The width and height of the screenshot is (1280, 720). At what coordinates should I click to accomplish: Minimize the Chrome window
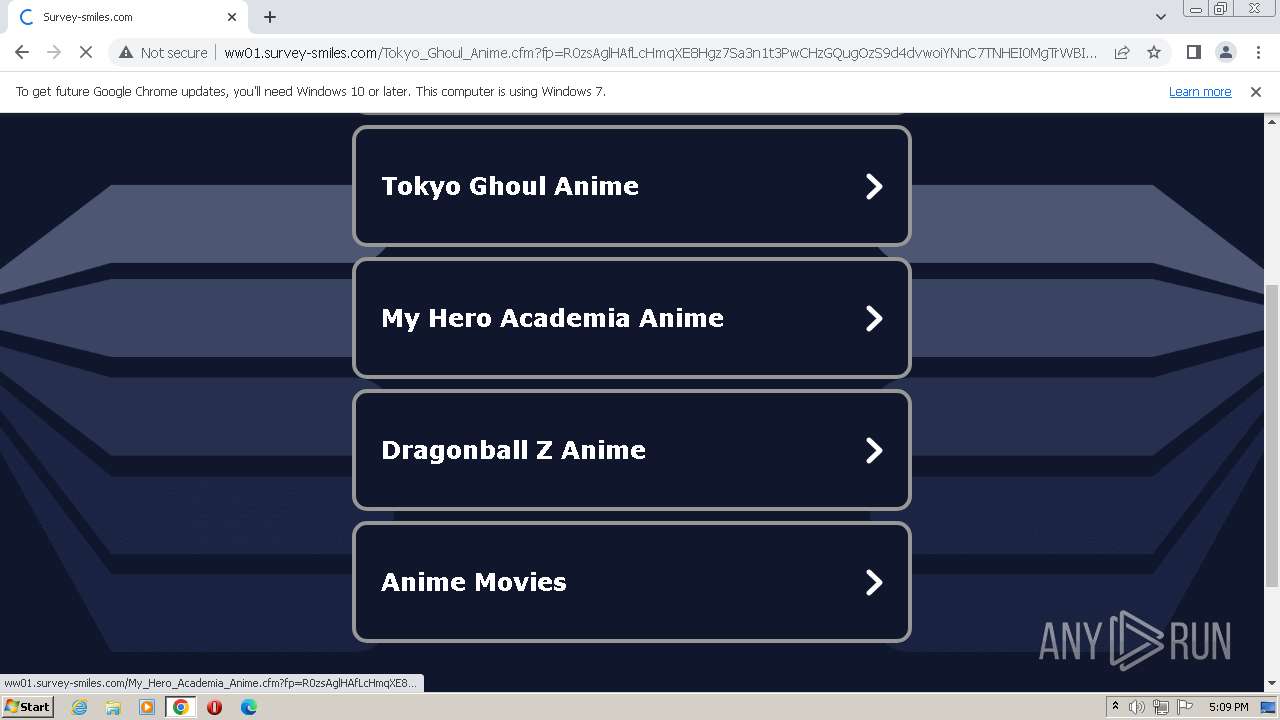tap(1195, 9)
